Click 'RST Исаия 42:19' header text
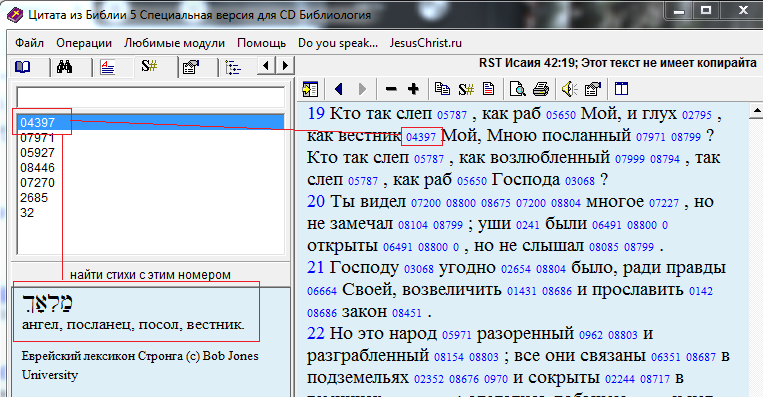763x397 pixels. pos(527,63)
